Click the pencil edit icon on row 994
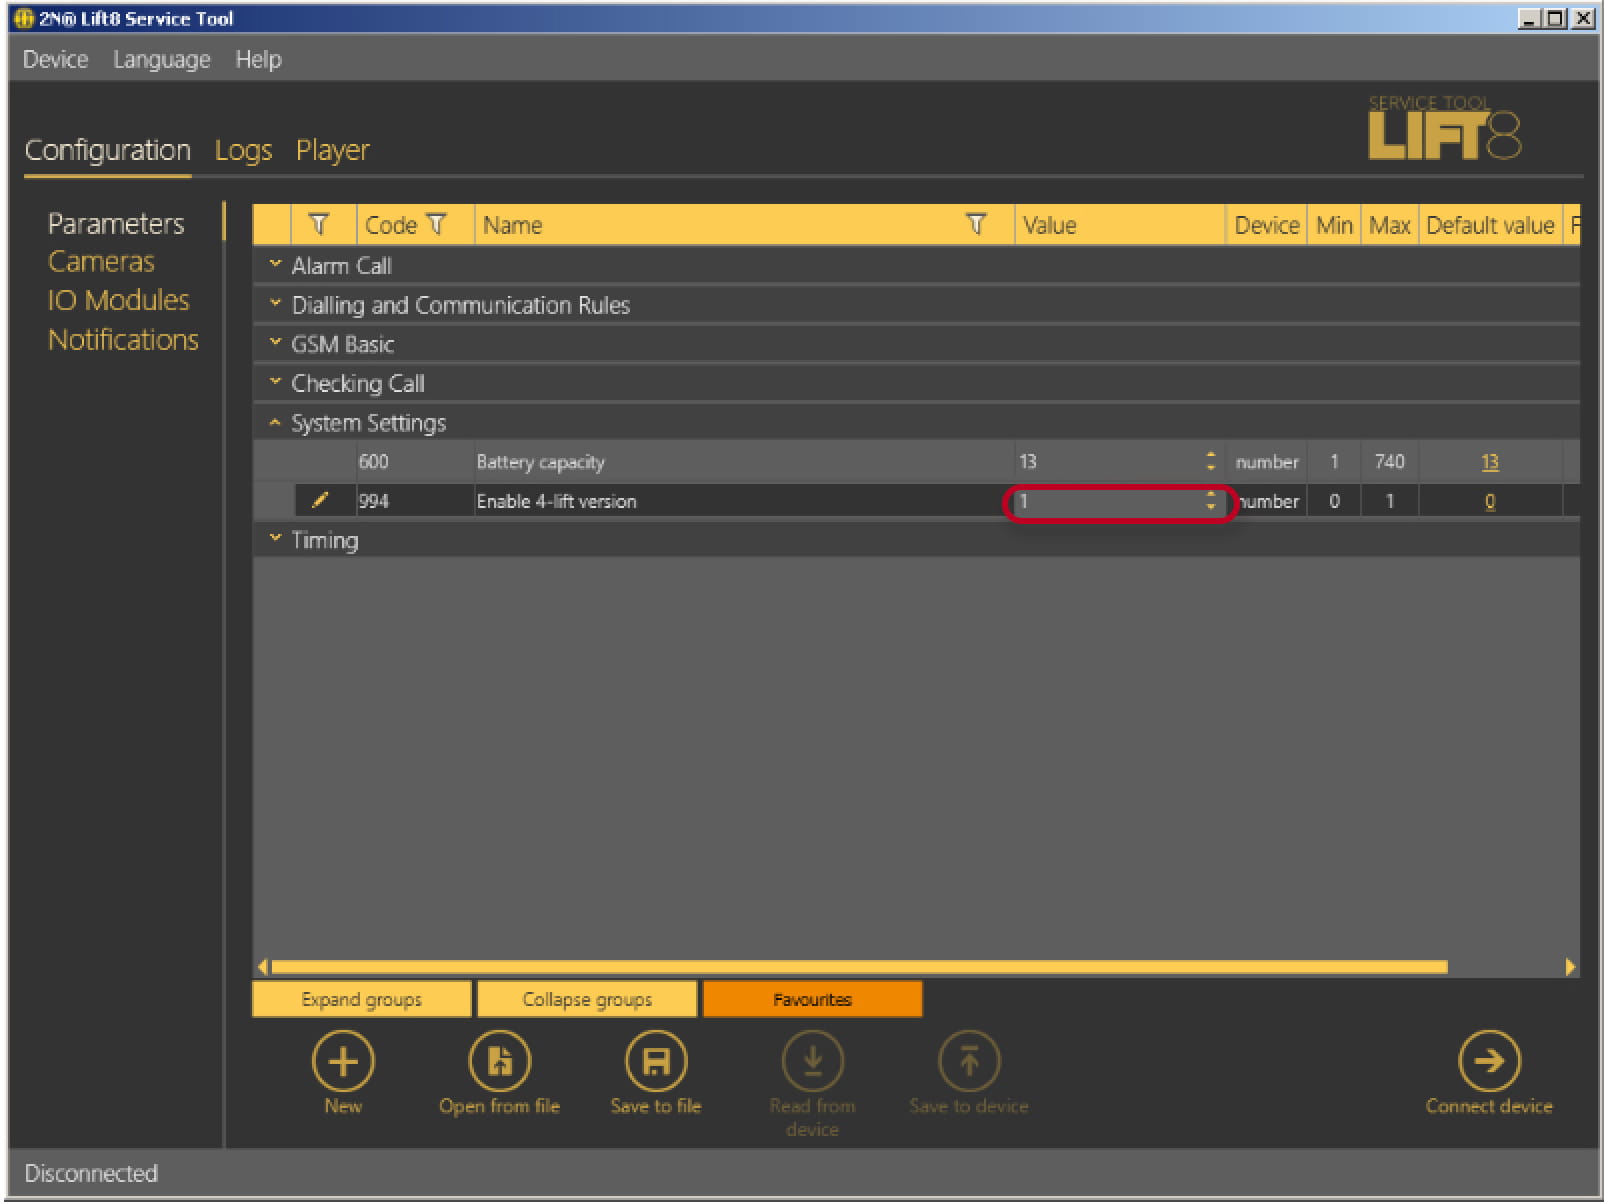The image size is (1606, 1202). [320, 500]
